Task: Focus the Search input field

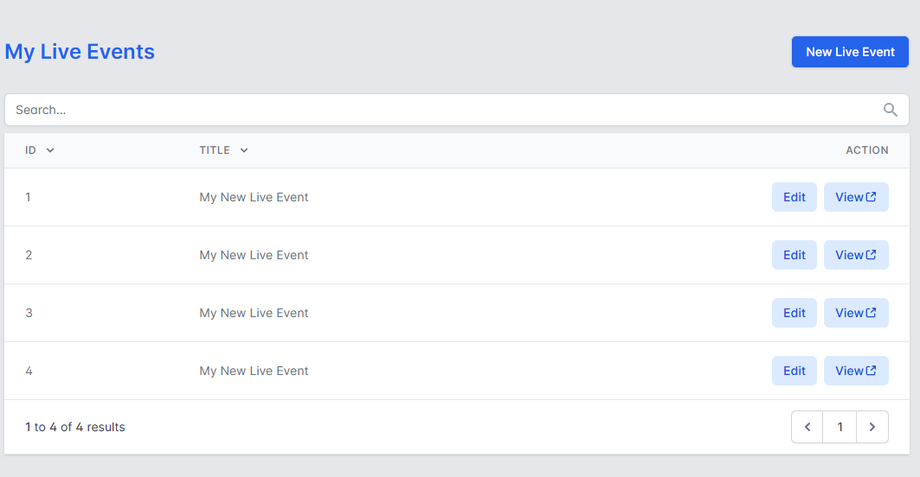Action: point(440,110)
